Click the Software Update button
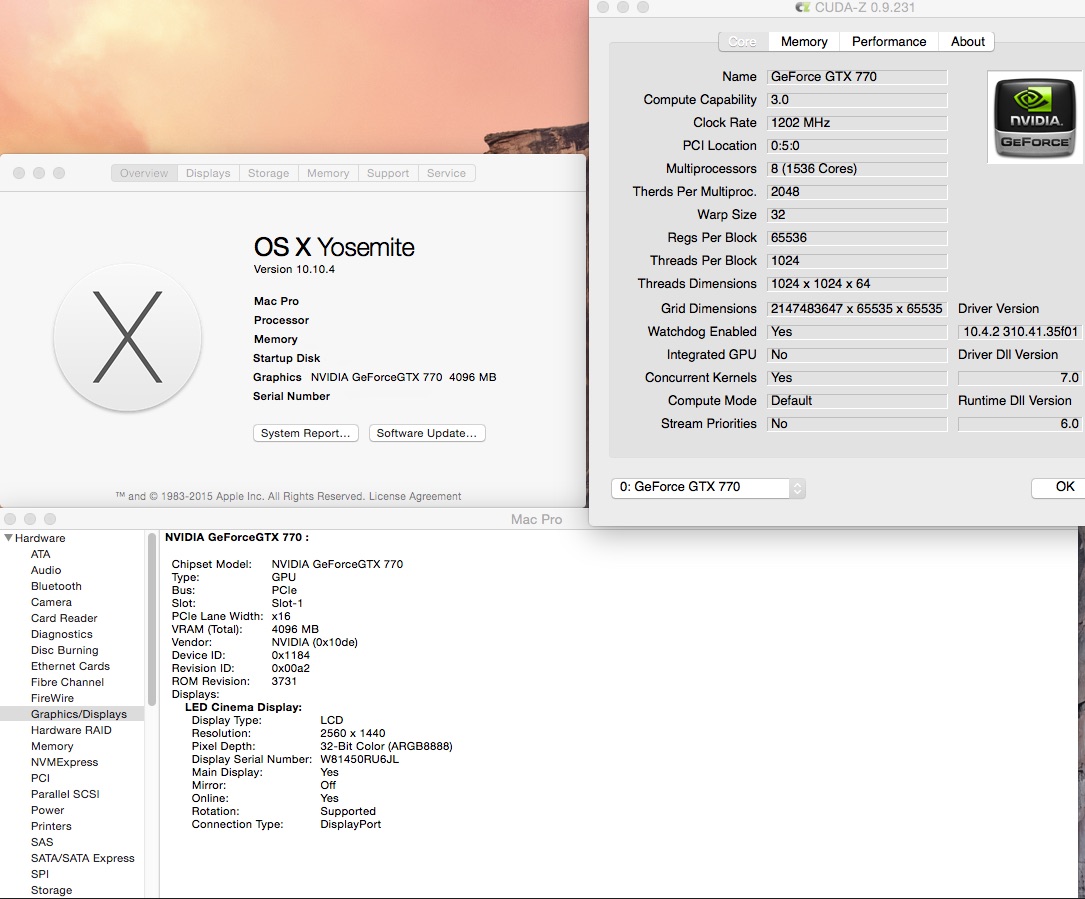 click(427, 433)
